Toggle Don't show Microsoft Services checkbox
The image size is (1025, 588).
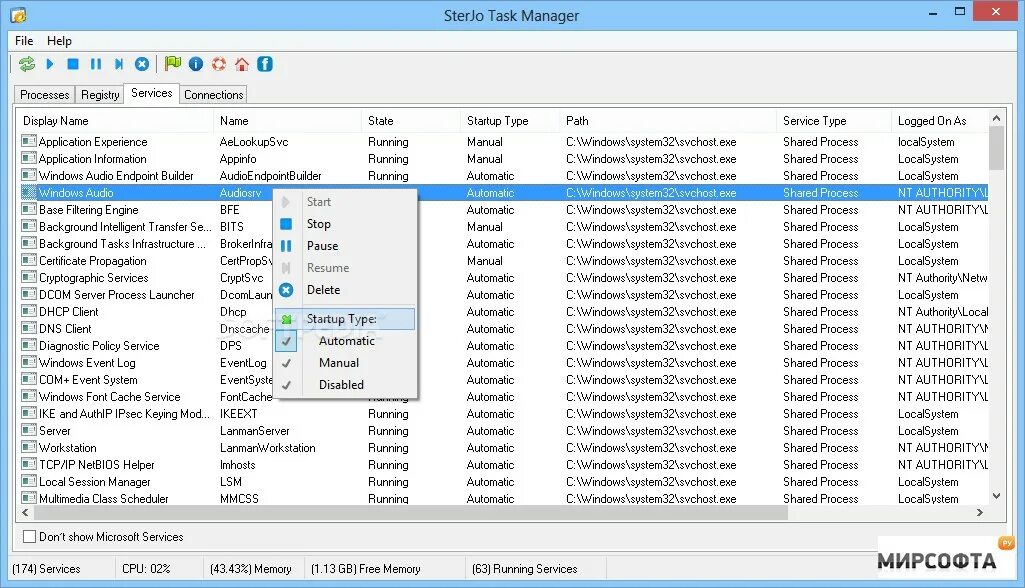click(x=29, y=536)
